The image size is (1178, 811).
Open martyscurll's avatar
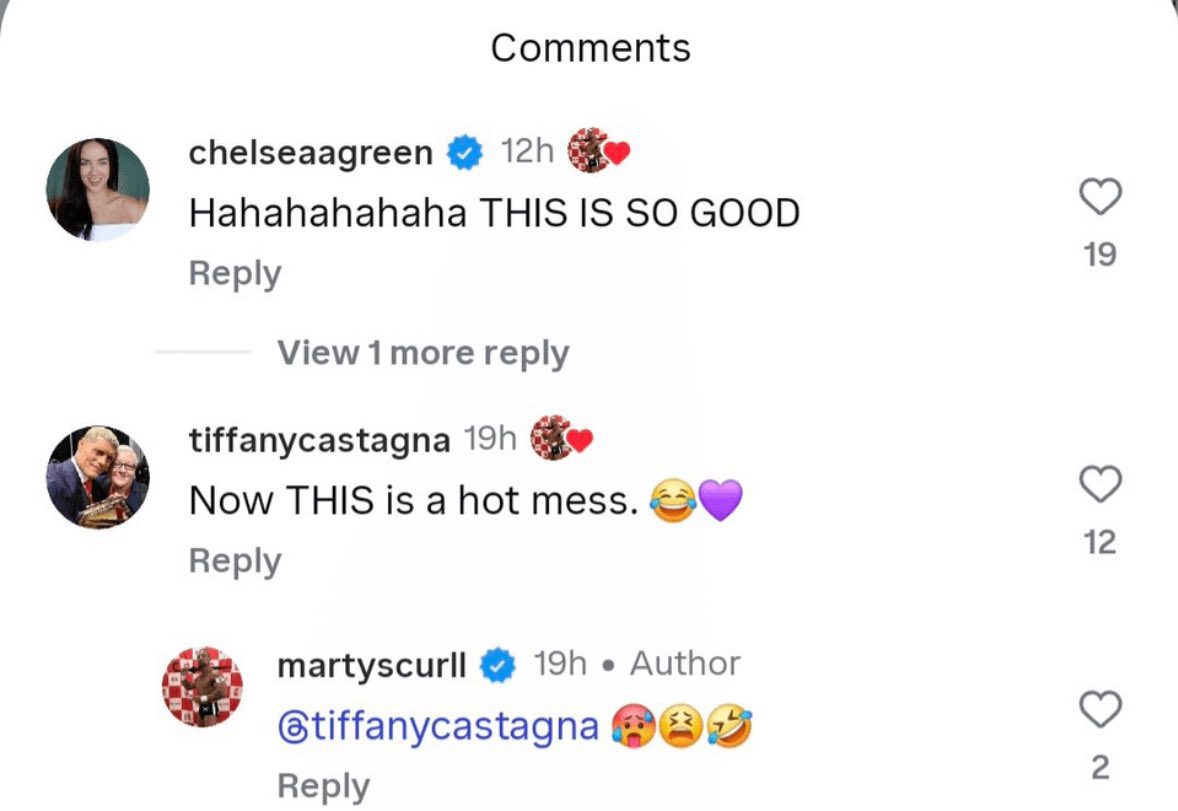203,686
